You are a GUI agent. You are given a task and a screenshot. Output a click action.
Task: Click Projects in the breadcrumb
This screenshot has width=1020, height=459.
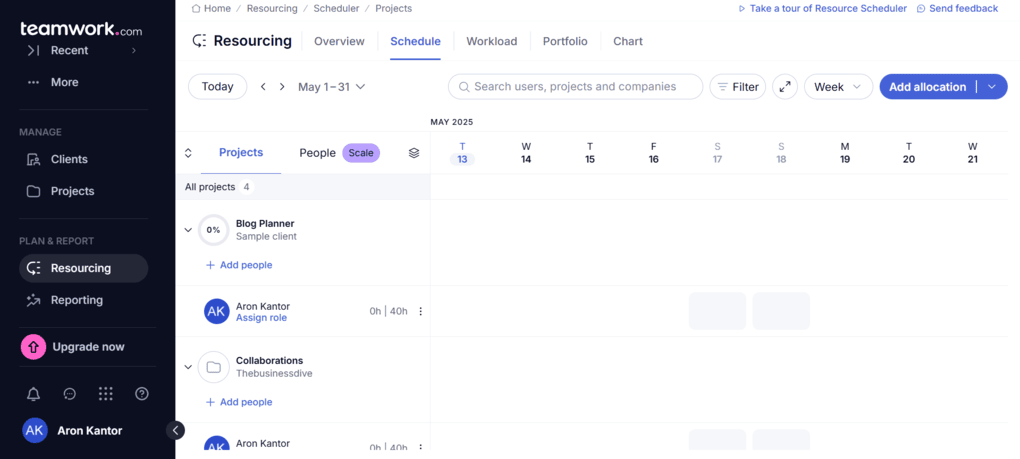point(394,8)
